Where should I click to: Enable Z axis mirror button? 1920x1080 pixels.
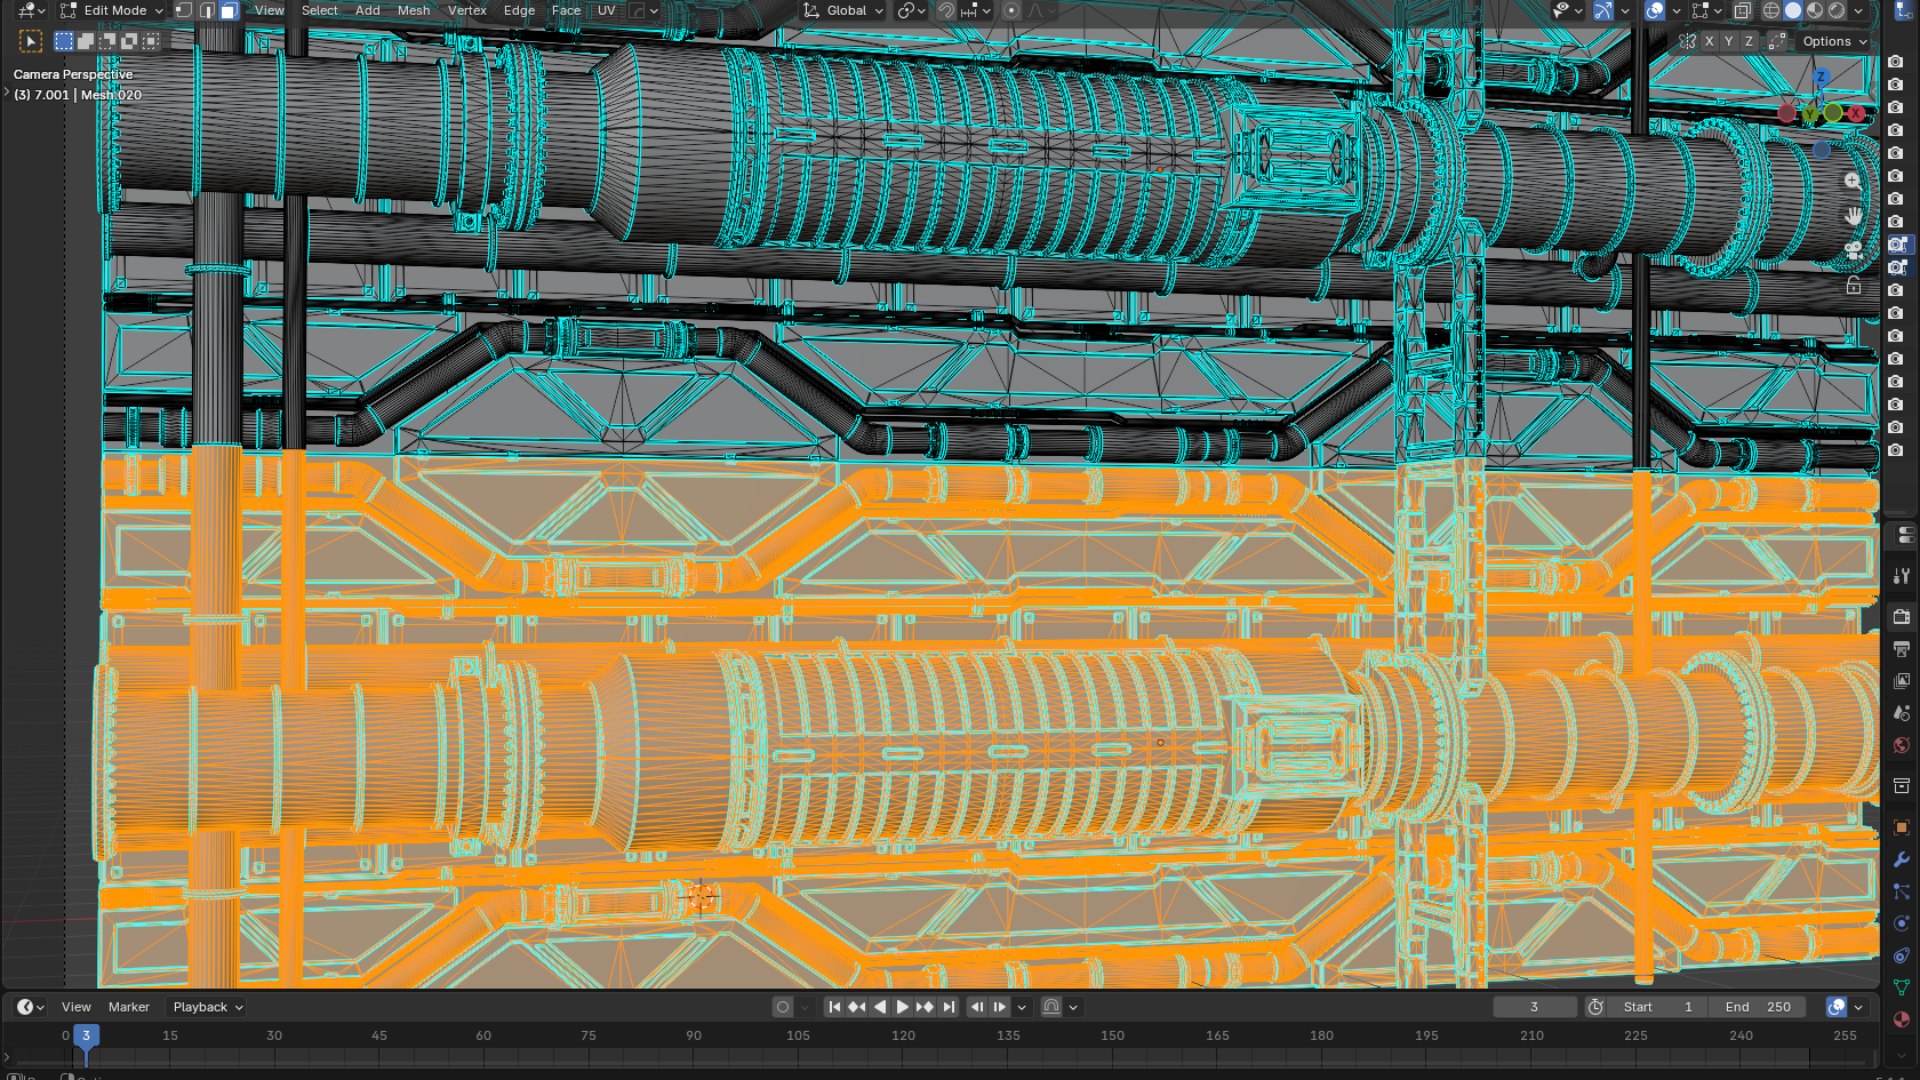[1749, 41]
